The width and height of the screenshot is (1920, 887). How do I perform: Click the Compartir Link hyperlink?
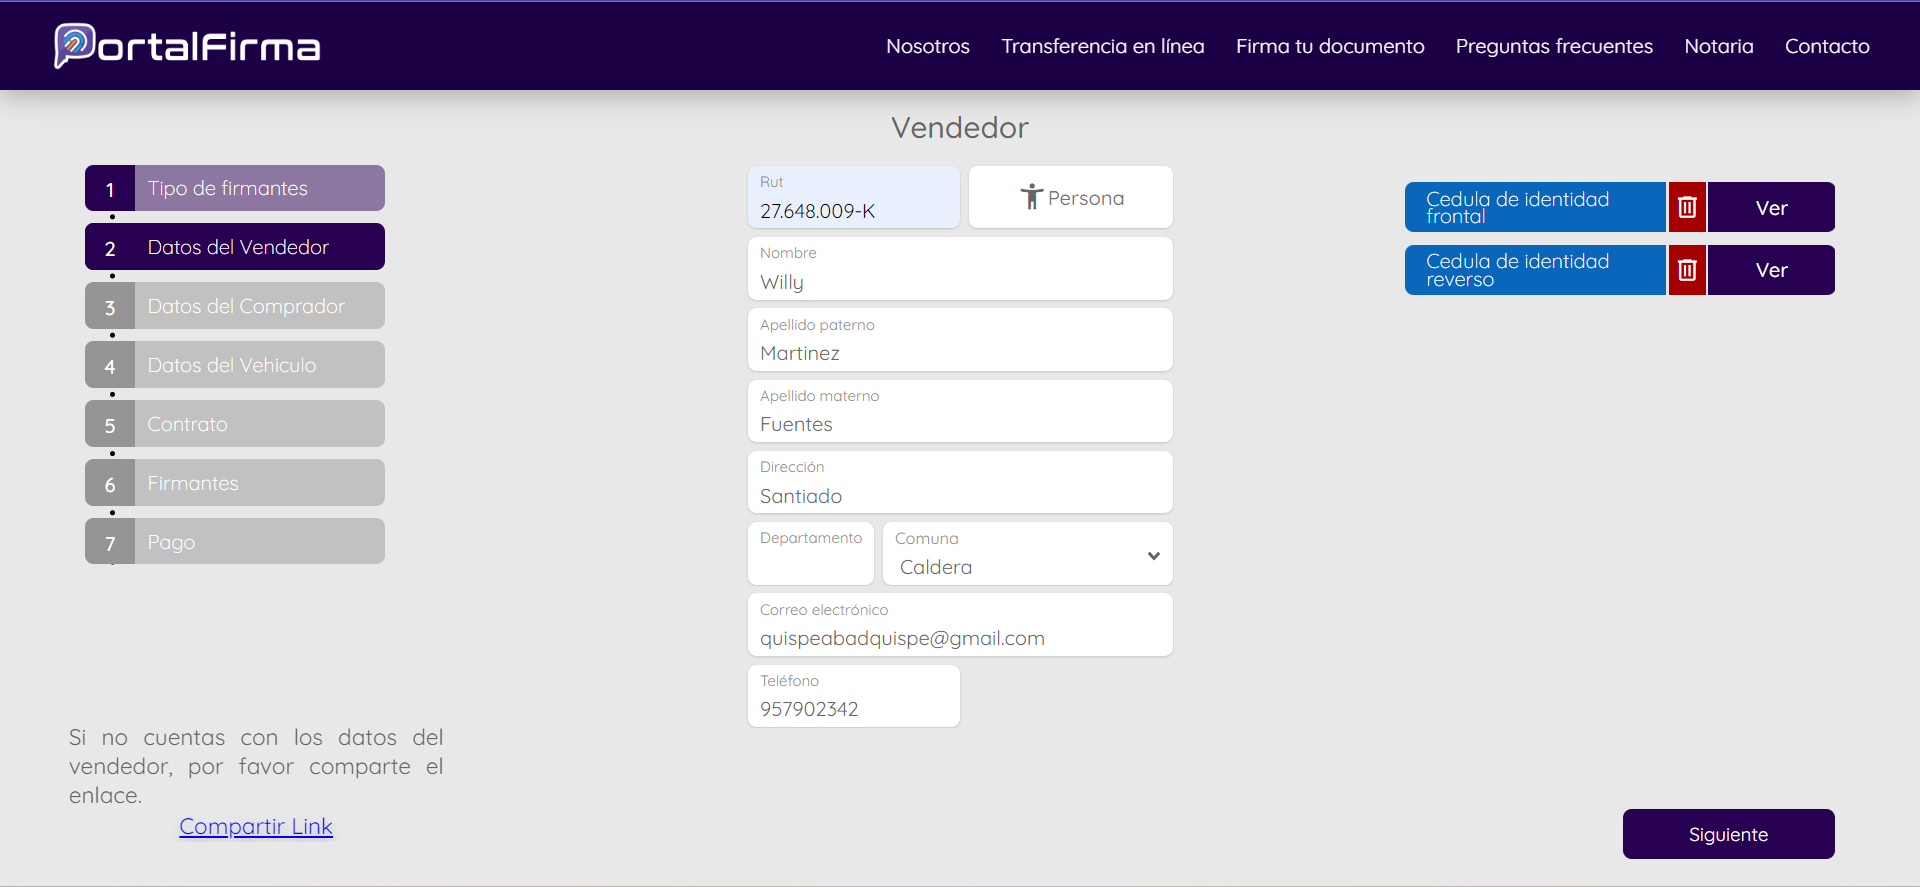point(256,826)
